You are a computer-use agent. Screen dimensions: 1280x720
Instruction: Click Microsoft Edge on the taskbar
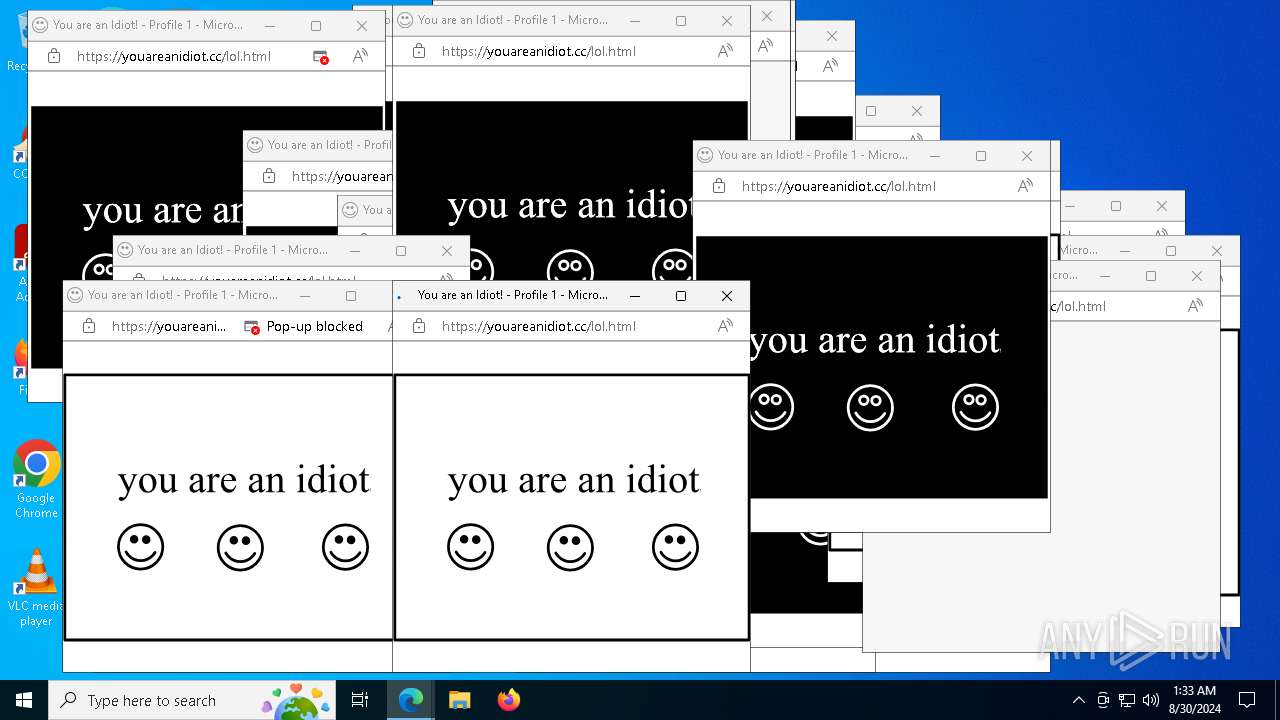pyautogui.click(x=411, y=700)
